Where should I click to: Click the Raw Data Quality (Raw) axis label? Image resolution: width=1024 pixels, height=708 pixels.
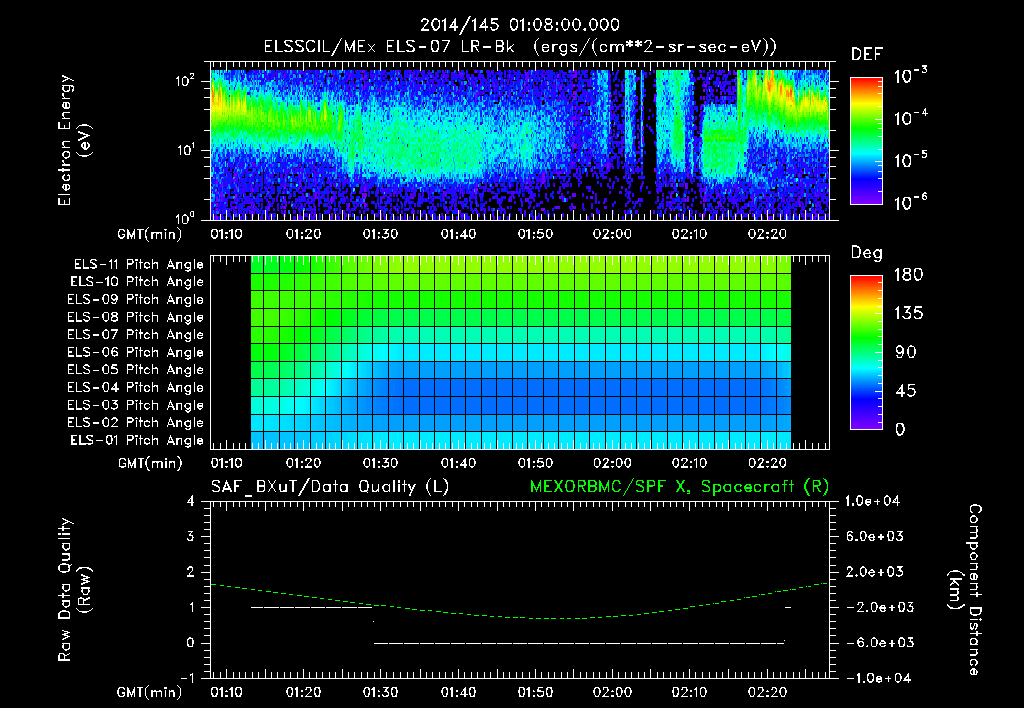tap(74, 590)
